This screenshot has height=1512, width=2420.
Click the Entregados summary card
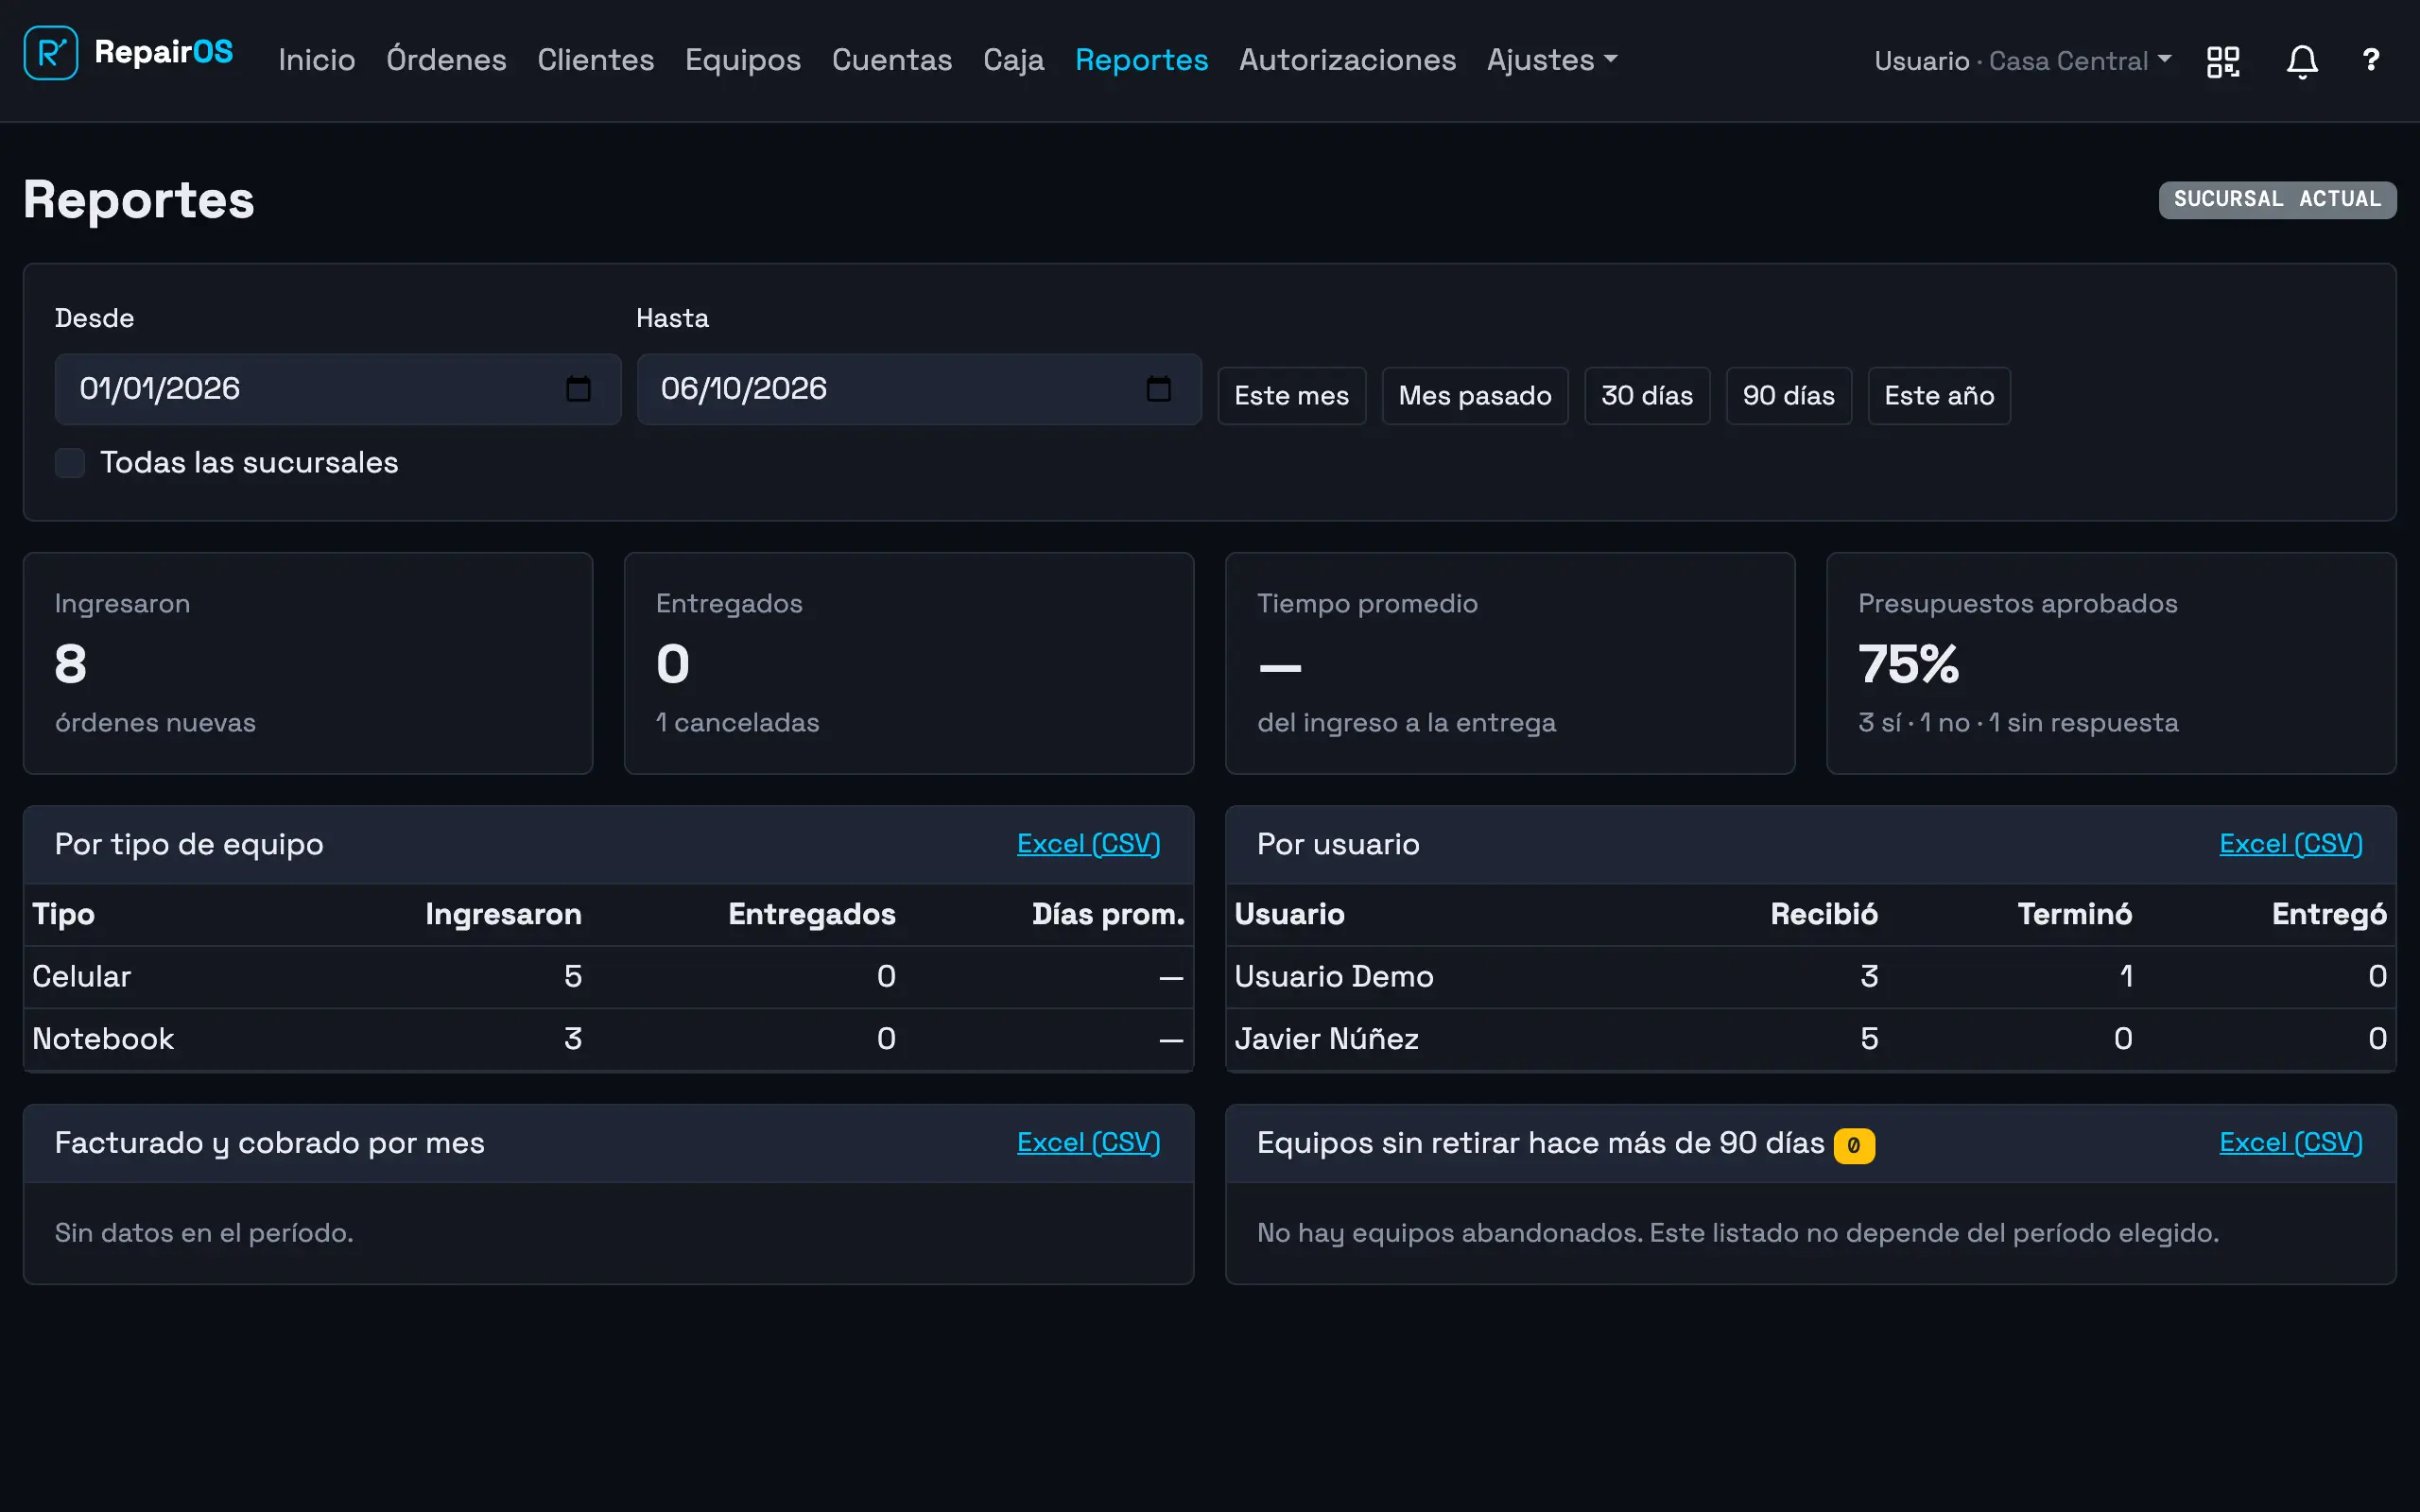(909, 663)
